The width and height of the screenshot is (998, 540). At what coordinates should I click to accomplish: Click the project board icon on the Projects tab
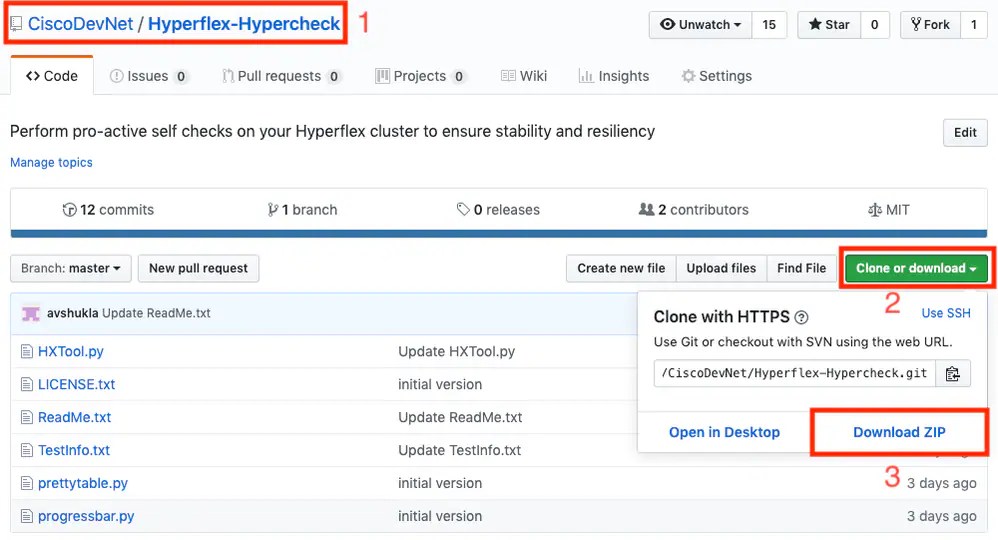point(382,76)
